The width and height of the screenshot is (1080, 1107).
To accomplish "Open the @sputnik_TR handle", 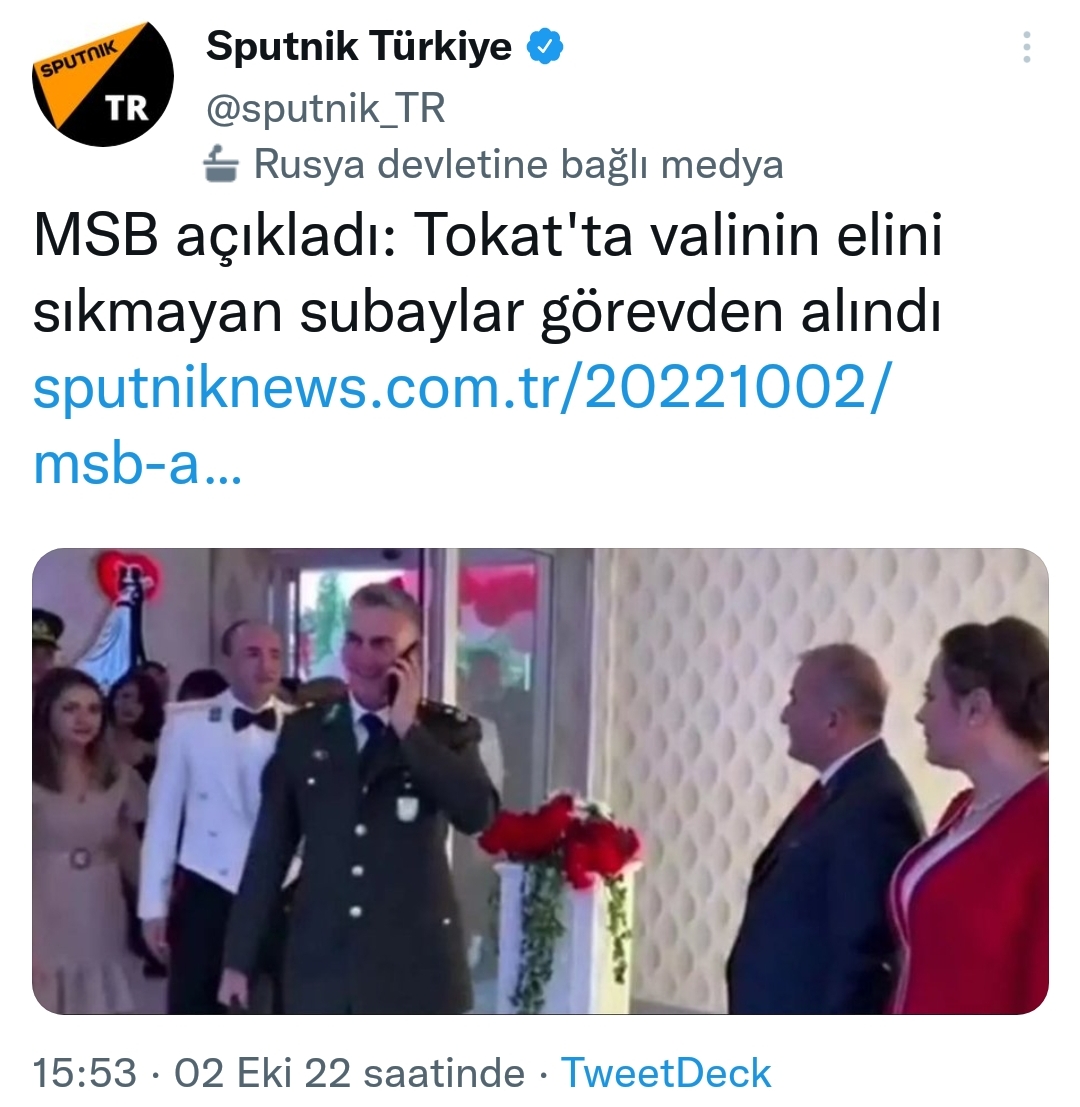I will [x=325, y=108].
